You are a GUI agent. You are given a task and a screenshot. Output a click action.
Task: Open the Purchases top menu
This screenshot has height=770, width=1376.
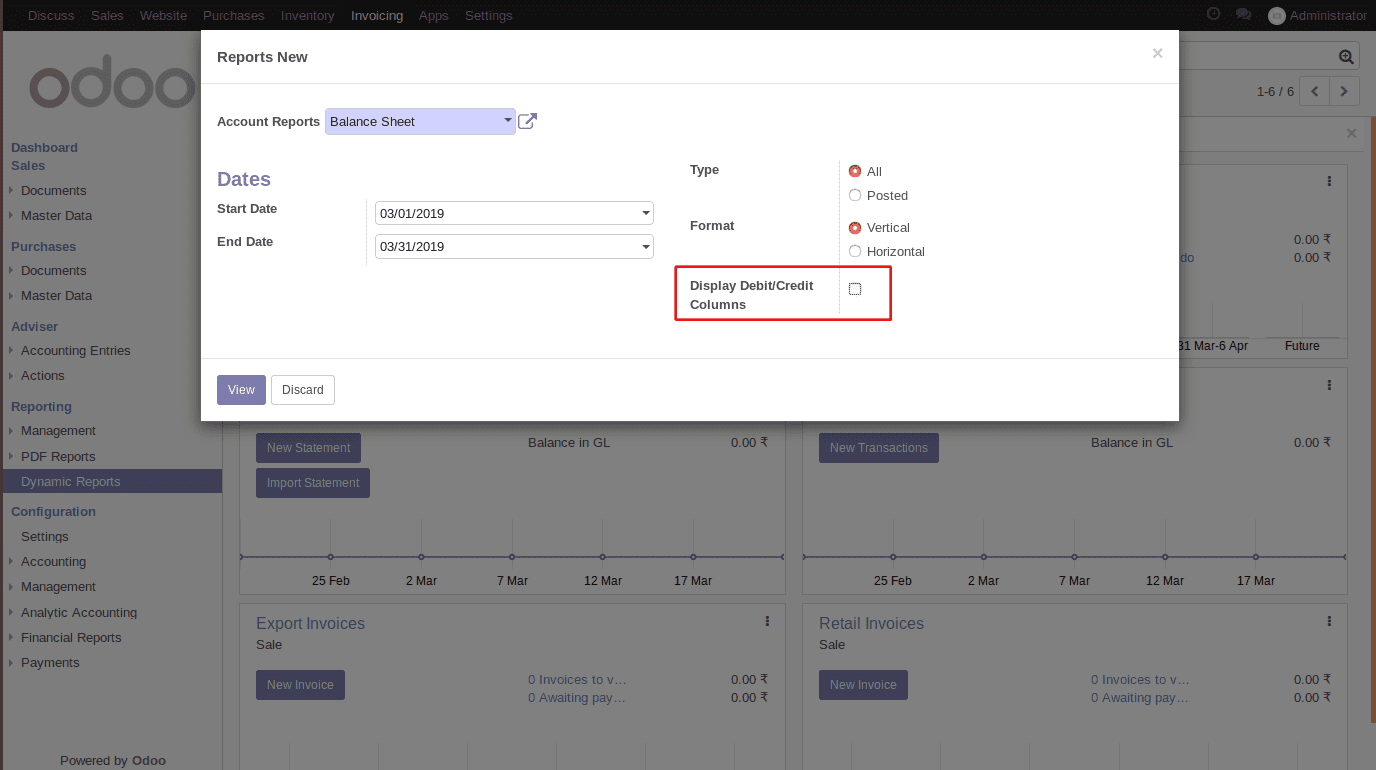point(234,15)
